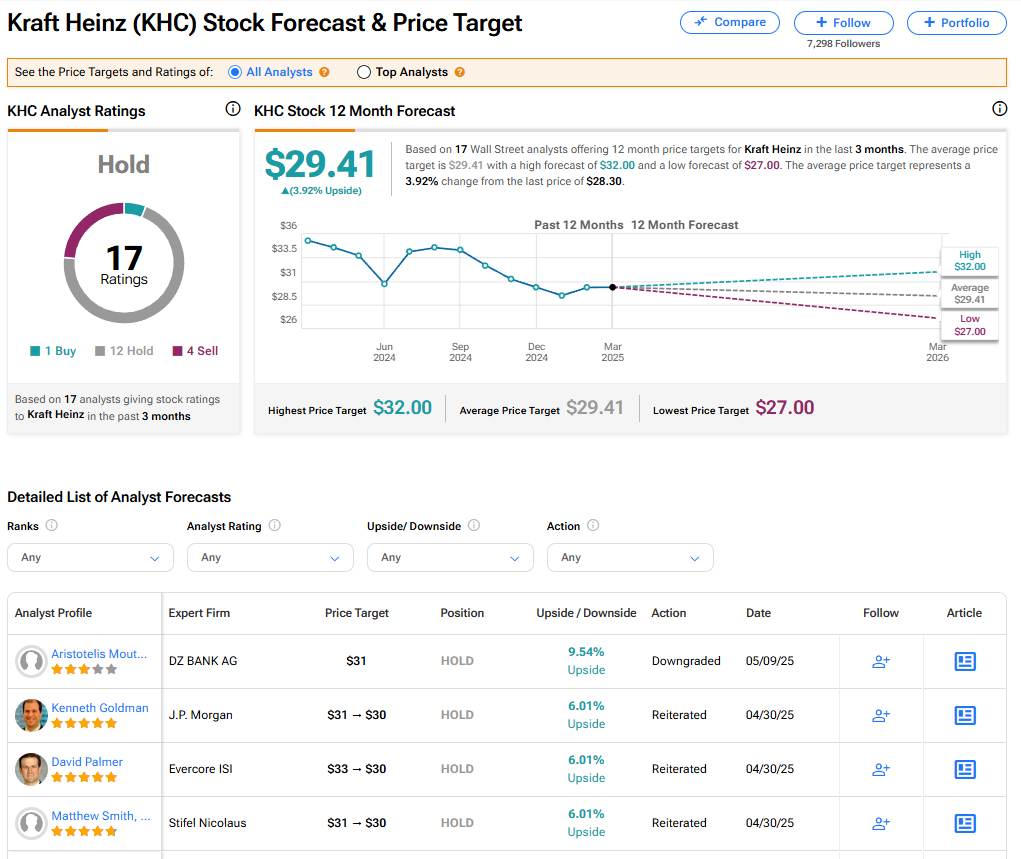The height and width of the screenshot is (859, 1021).
Task: Click the Upside / Downside column header
Action: point(586,613)
